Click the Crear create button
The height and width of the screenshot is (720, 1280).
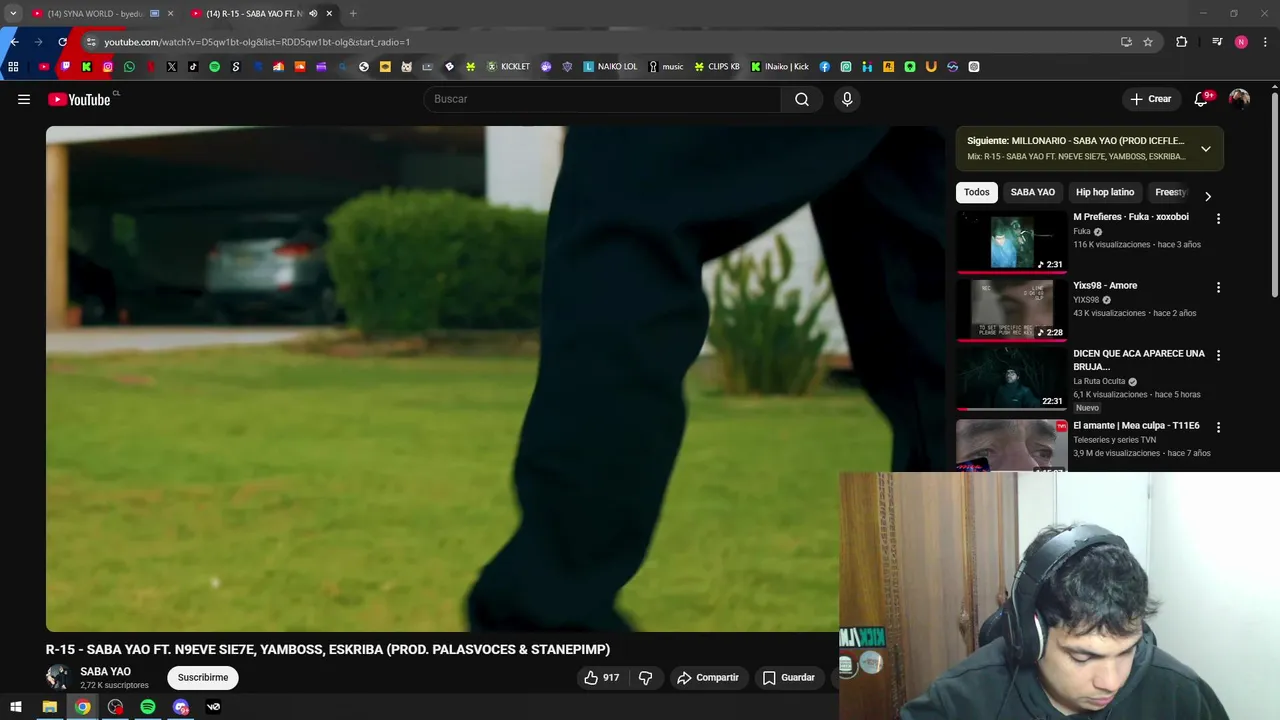click(1150, 99)
